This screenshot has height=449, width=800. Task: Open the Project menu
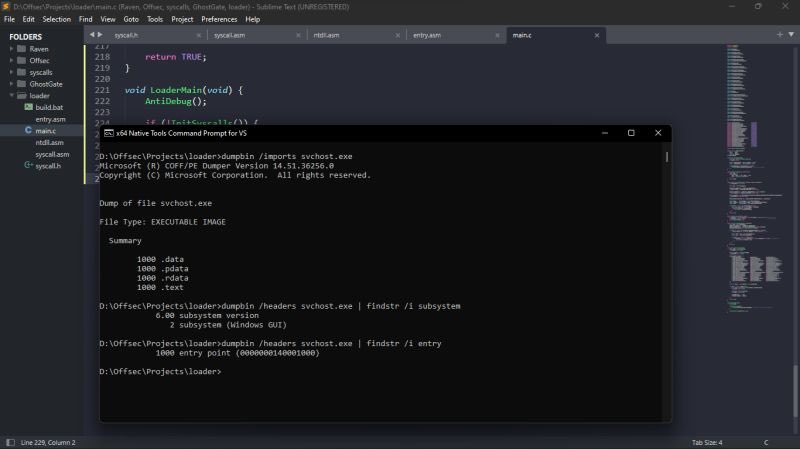click(182, 19)
